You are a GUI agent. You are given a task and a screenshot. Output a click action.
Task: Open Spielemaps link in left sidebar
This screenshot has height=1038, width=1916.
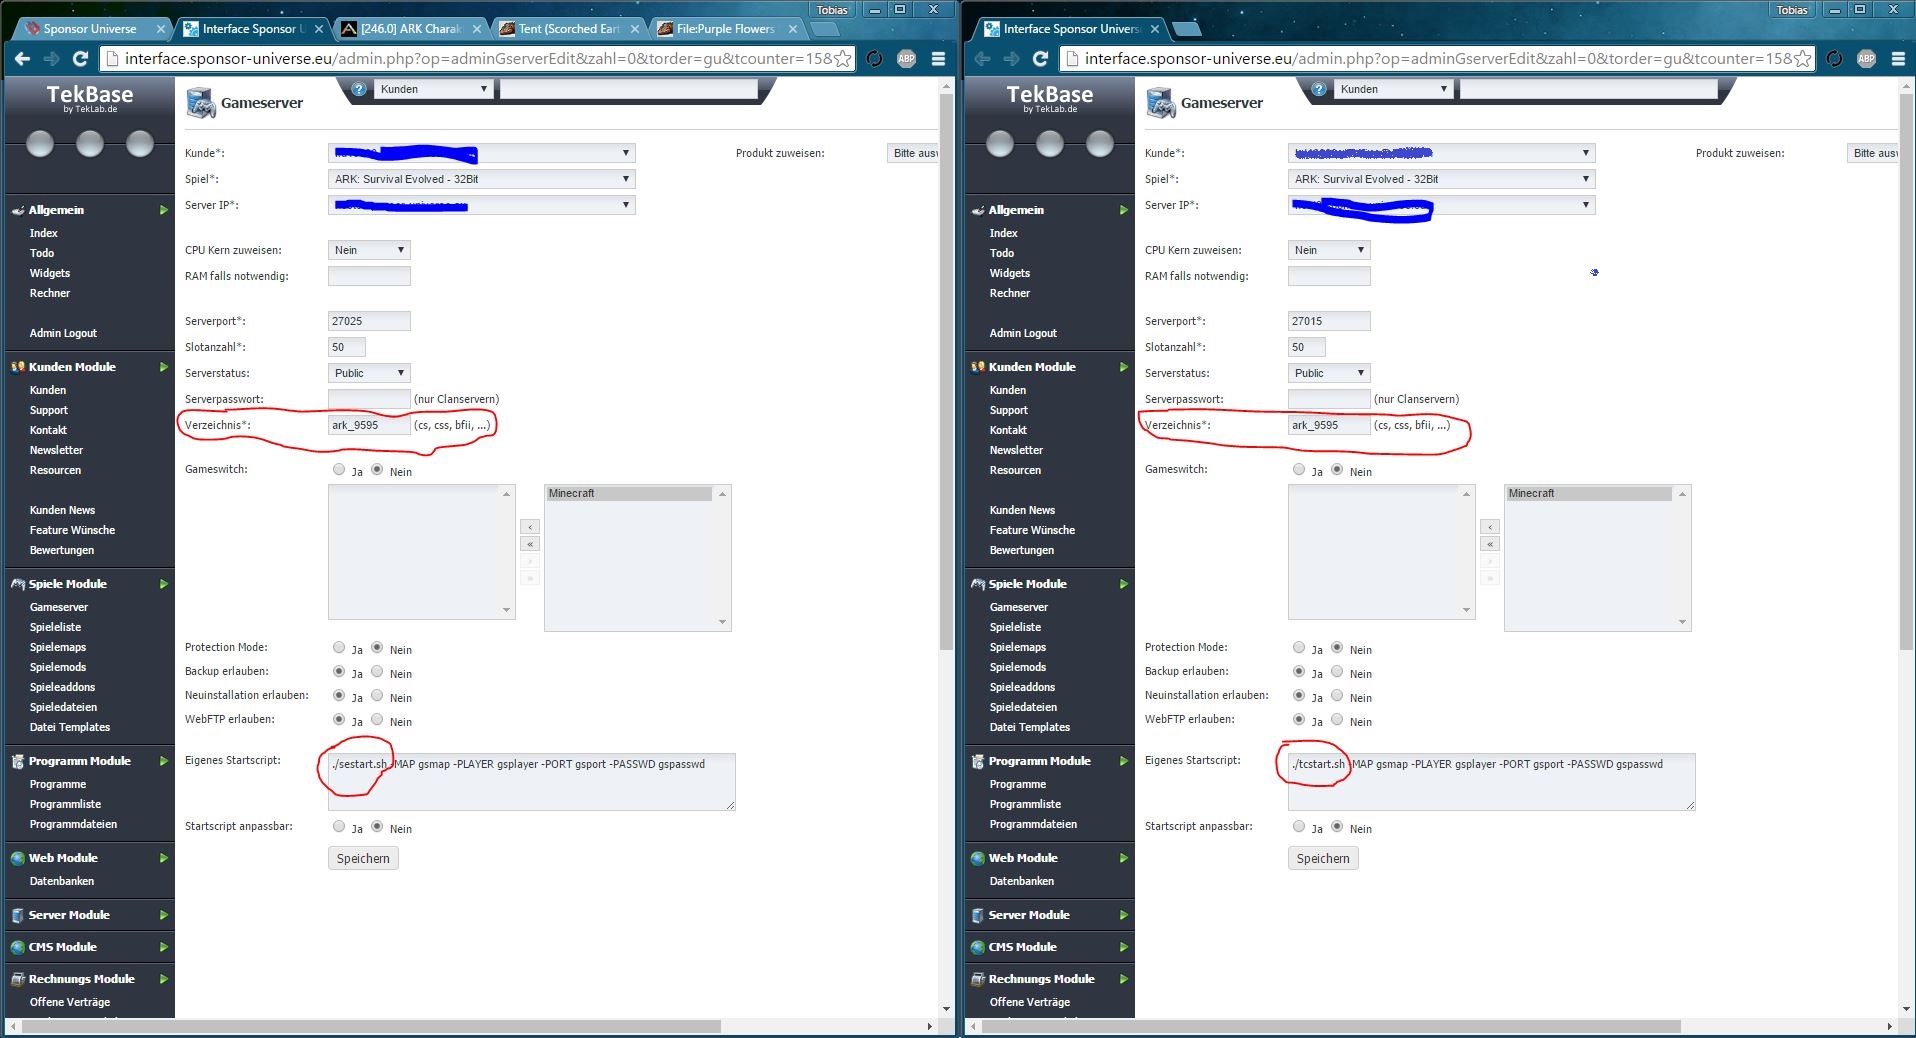pyautogui.click(x=58, y=647)
